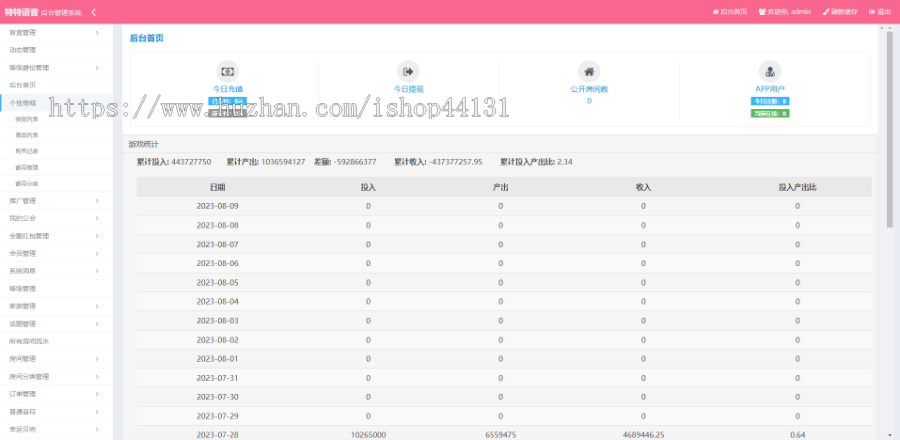Open 所有房间流水 in the sidebar
Screen dimensions: 900x440
pyautogui.click(x=29, y=341)
